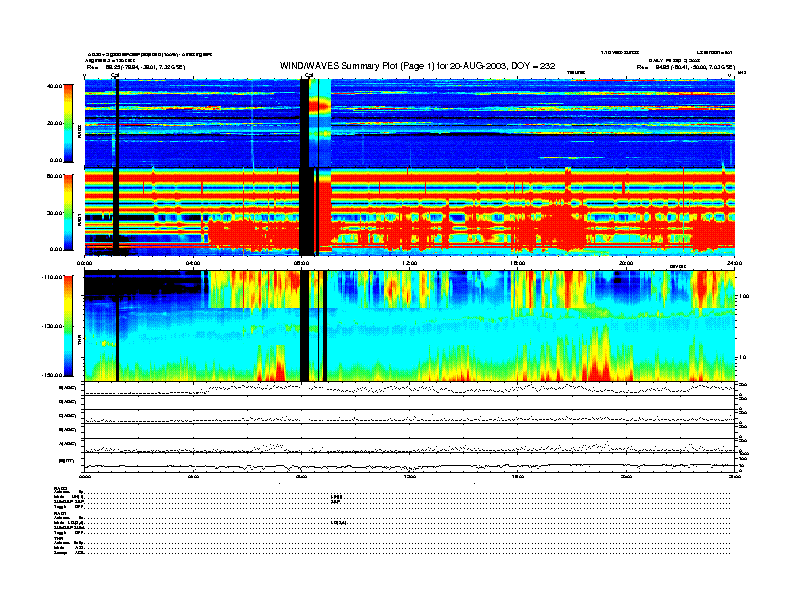Viewport: 792px width, 612px height.
Task: Click the '-150.00' value on TNR color scale
Action: (x=53, y=375)
